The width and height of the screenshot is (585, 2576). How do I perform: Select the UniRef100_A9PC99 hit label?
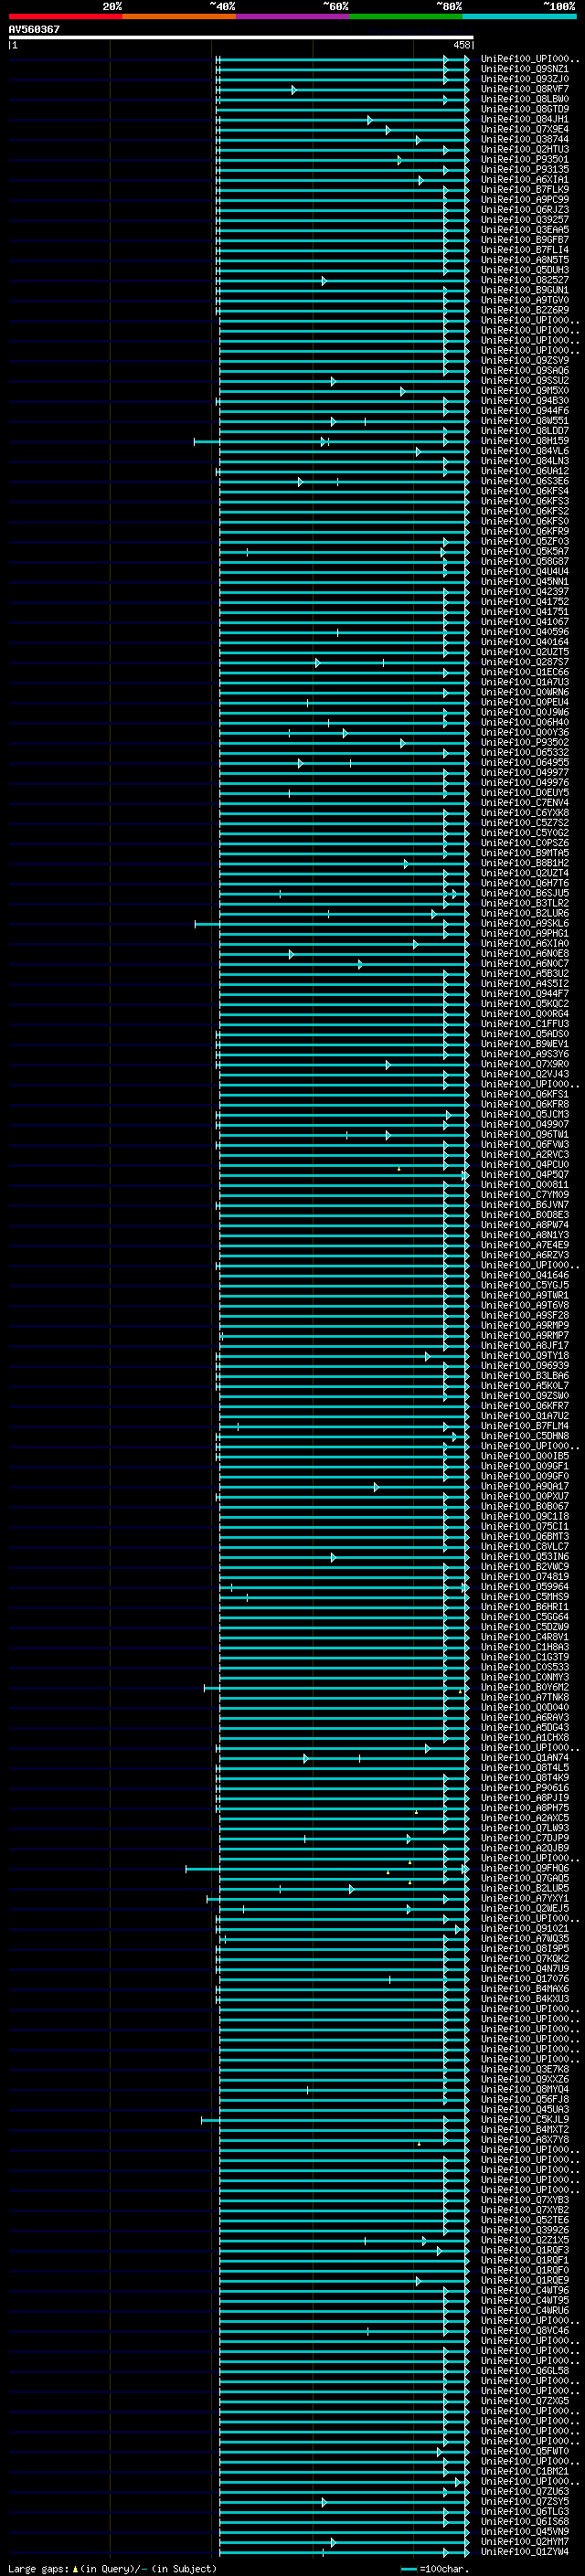click(x=525, y=199)
